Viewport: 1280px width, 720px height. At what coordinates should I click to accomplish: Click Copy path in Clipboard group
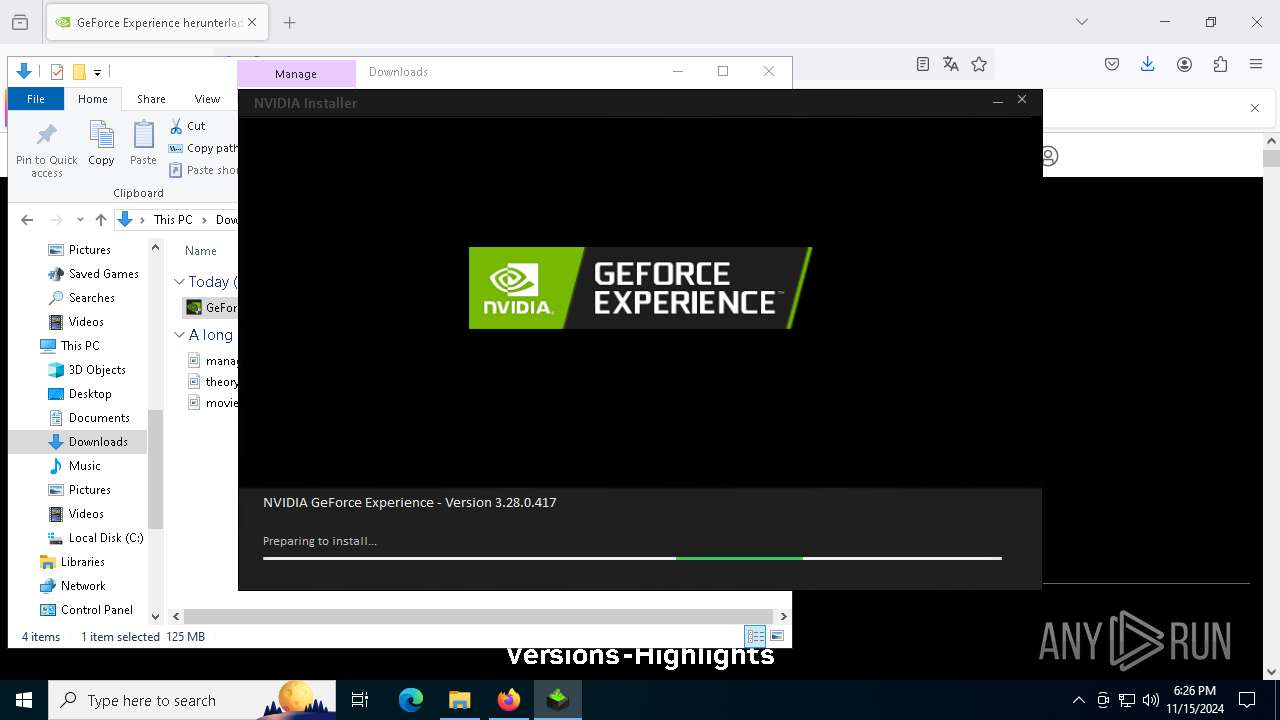(x=203, y=148)
